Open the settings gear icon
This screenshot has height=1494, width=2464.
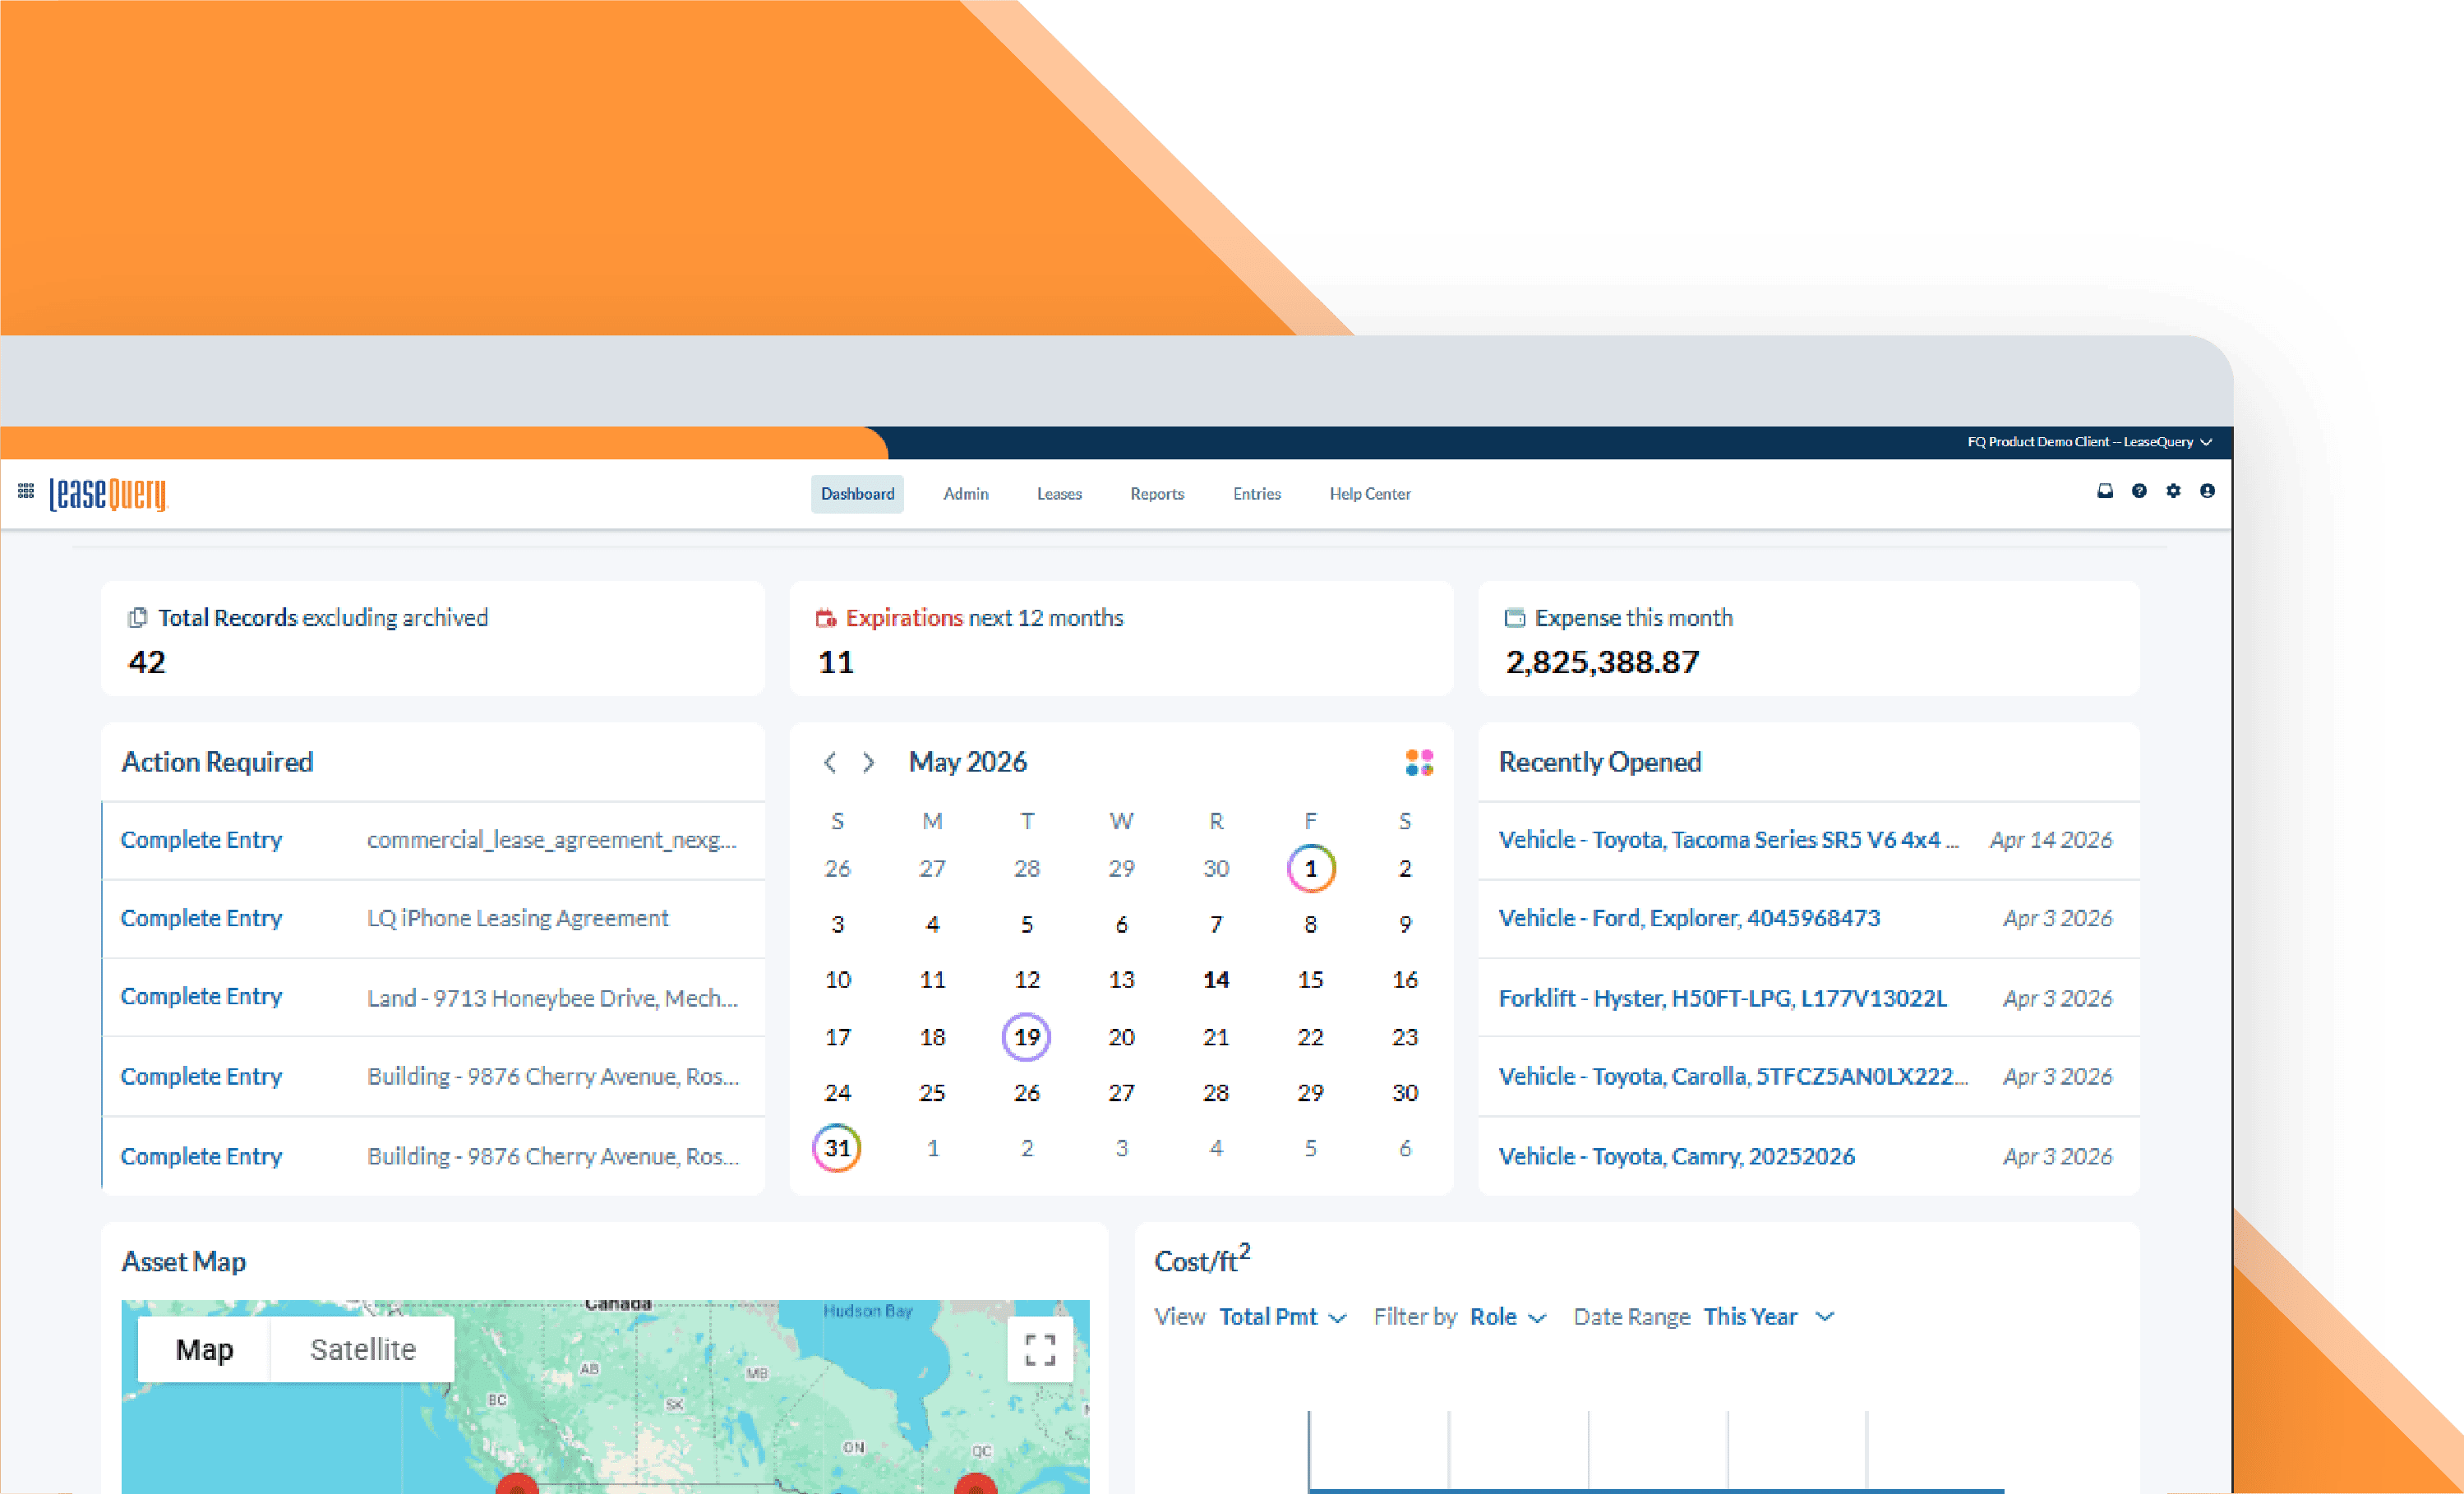[2173, 491]
